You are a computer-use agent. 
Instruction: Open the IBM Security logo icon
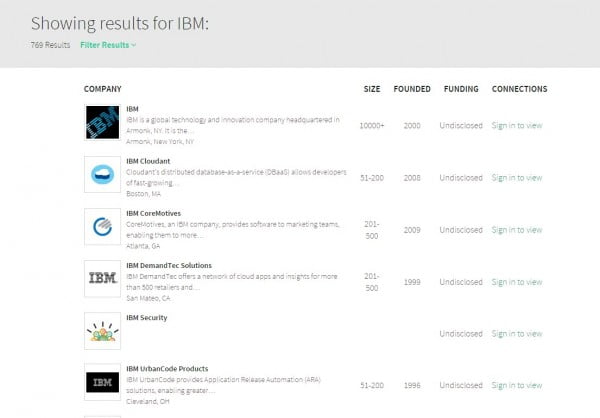(x=102, y=330)
